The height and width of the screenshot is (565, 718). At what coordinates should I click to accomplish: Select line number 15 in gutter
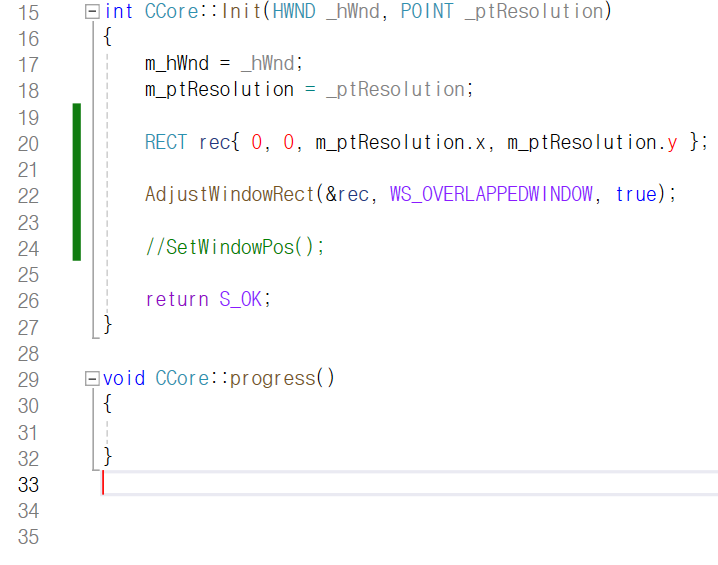click(28, 12)
